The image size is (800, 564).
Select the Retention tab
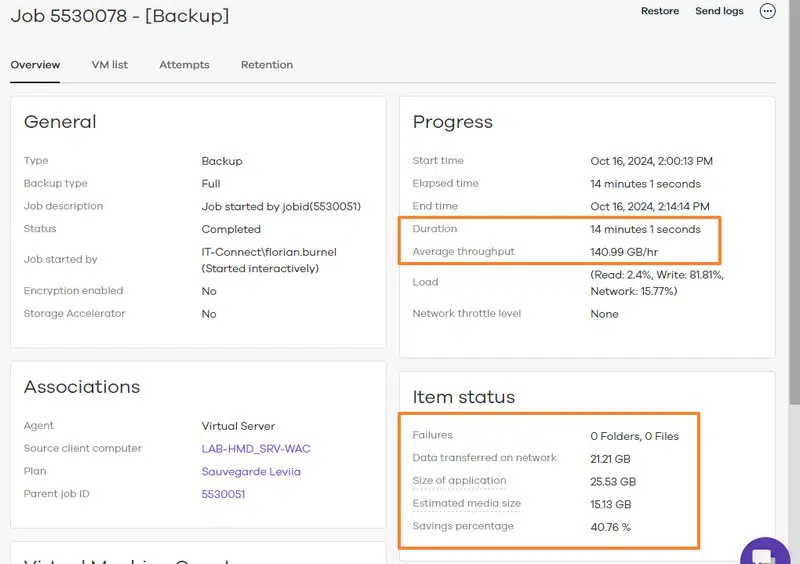tap(267, 65)
